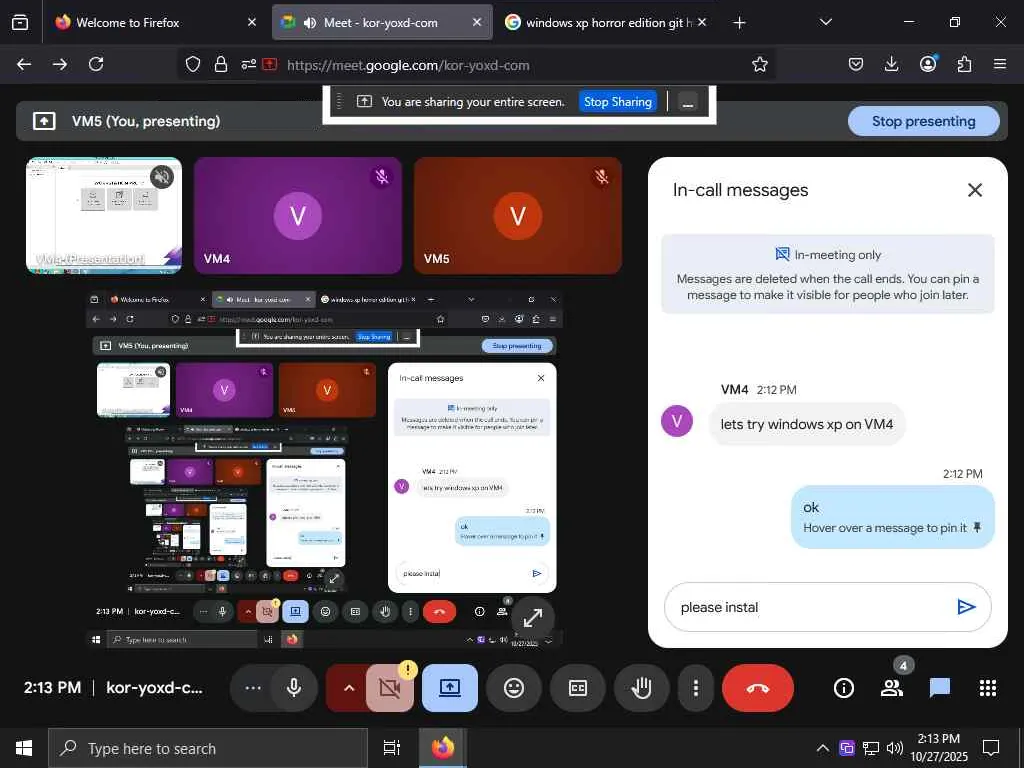Open the activities grid icon
Viewport: 1024px width, 768px height.
coord(987,688)
